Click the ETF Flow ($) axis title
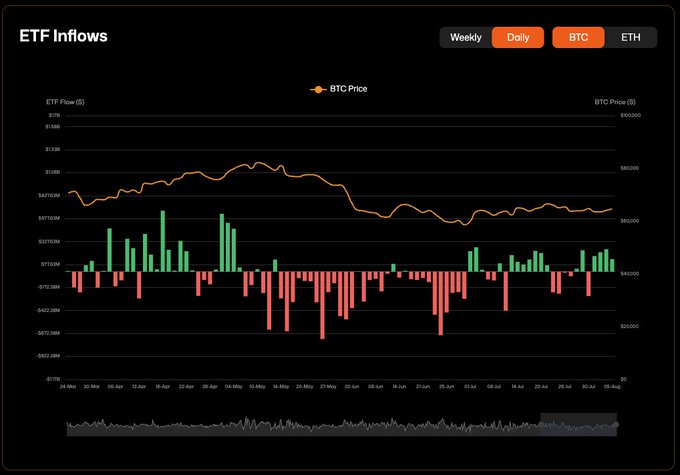680x475 pixels. [65, 102]
